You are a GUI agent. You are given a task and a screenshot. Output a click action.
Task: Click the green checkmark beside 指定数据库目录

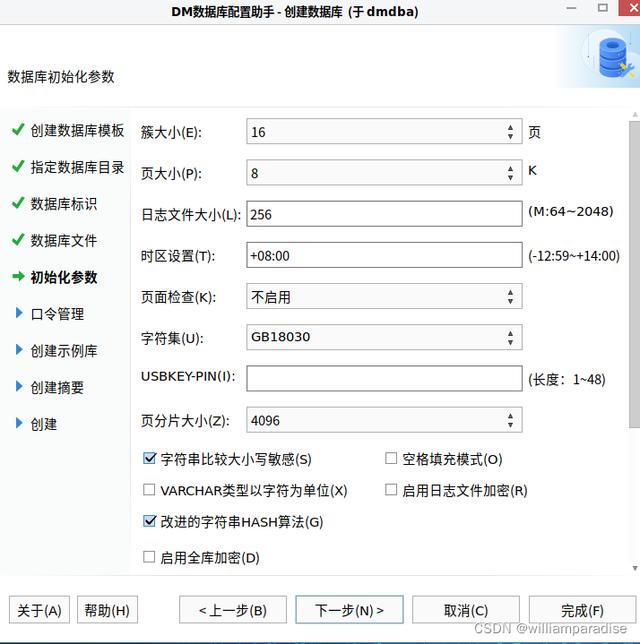[18, 166]
